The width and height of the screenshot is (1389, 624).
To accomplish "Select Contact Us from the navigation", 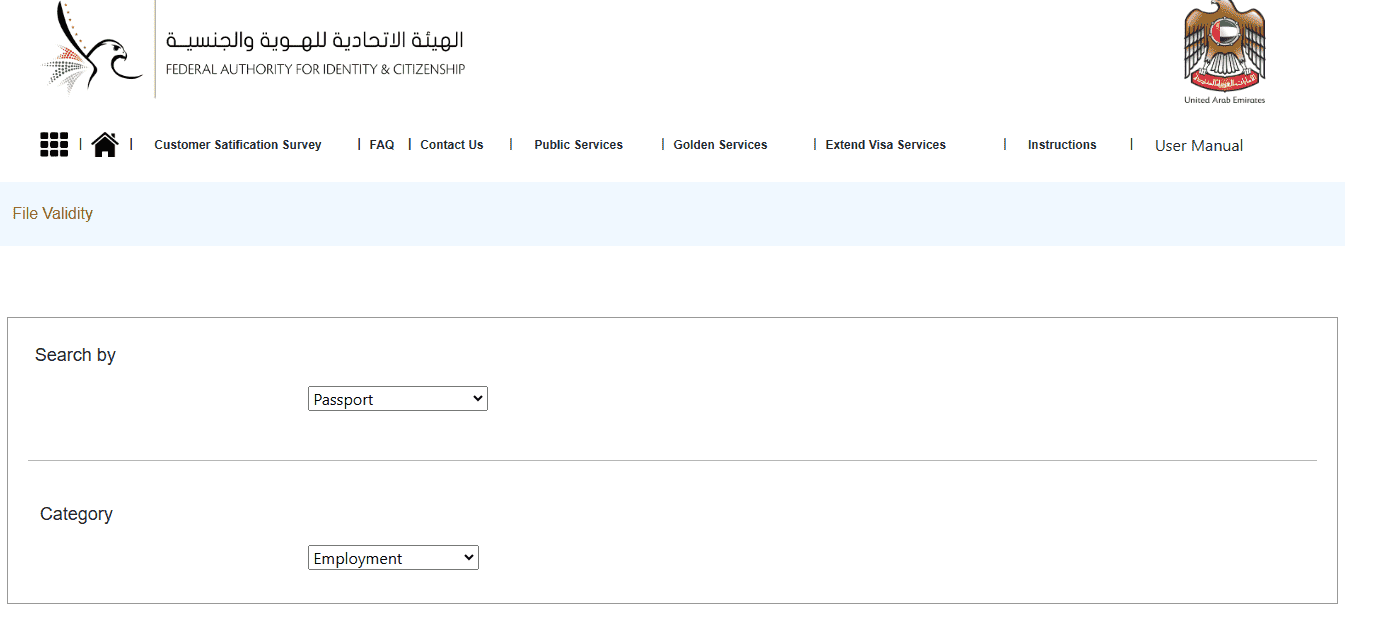I will click(451, 144).
